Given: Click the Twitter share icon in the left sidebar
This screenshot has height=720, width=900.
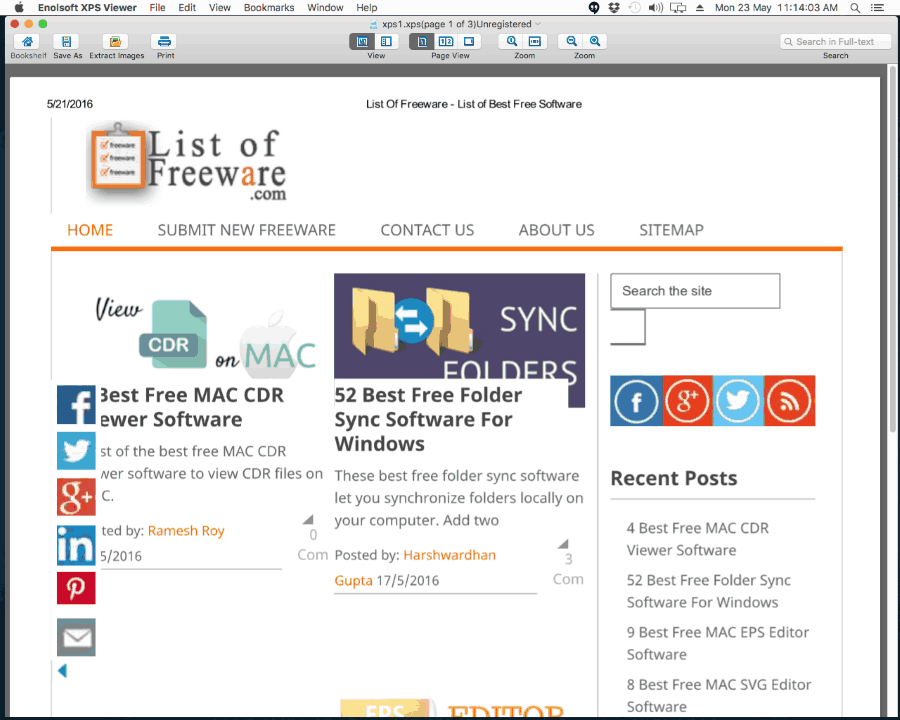Looking at the screenshot, I should pos(76,451).
